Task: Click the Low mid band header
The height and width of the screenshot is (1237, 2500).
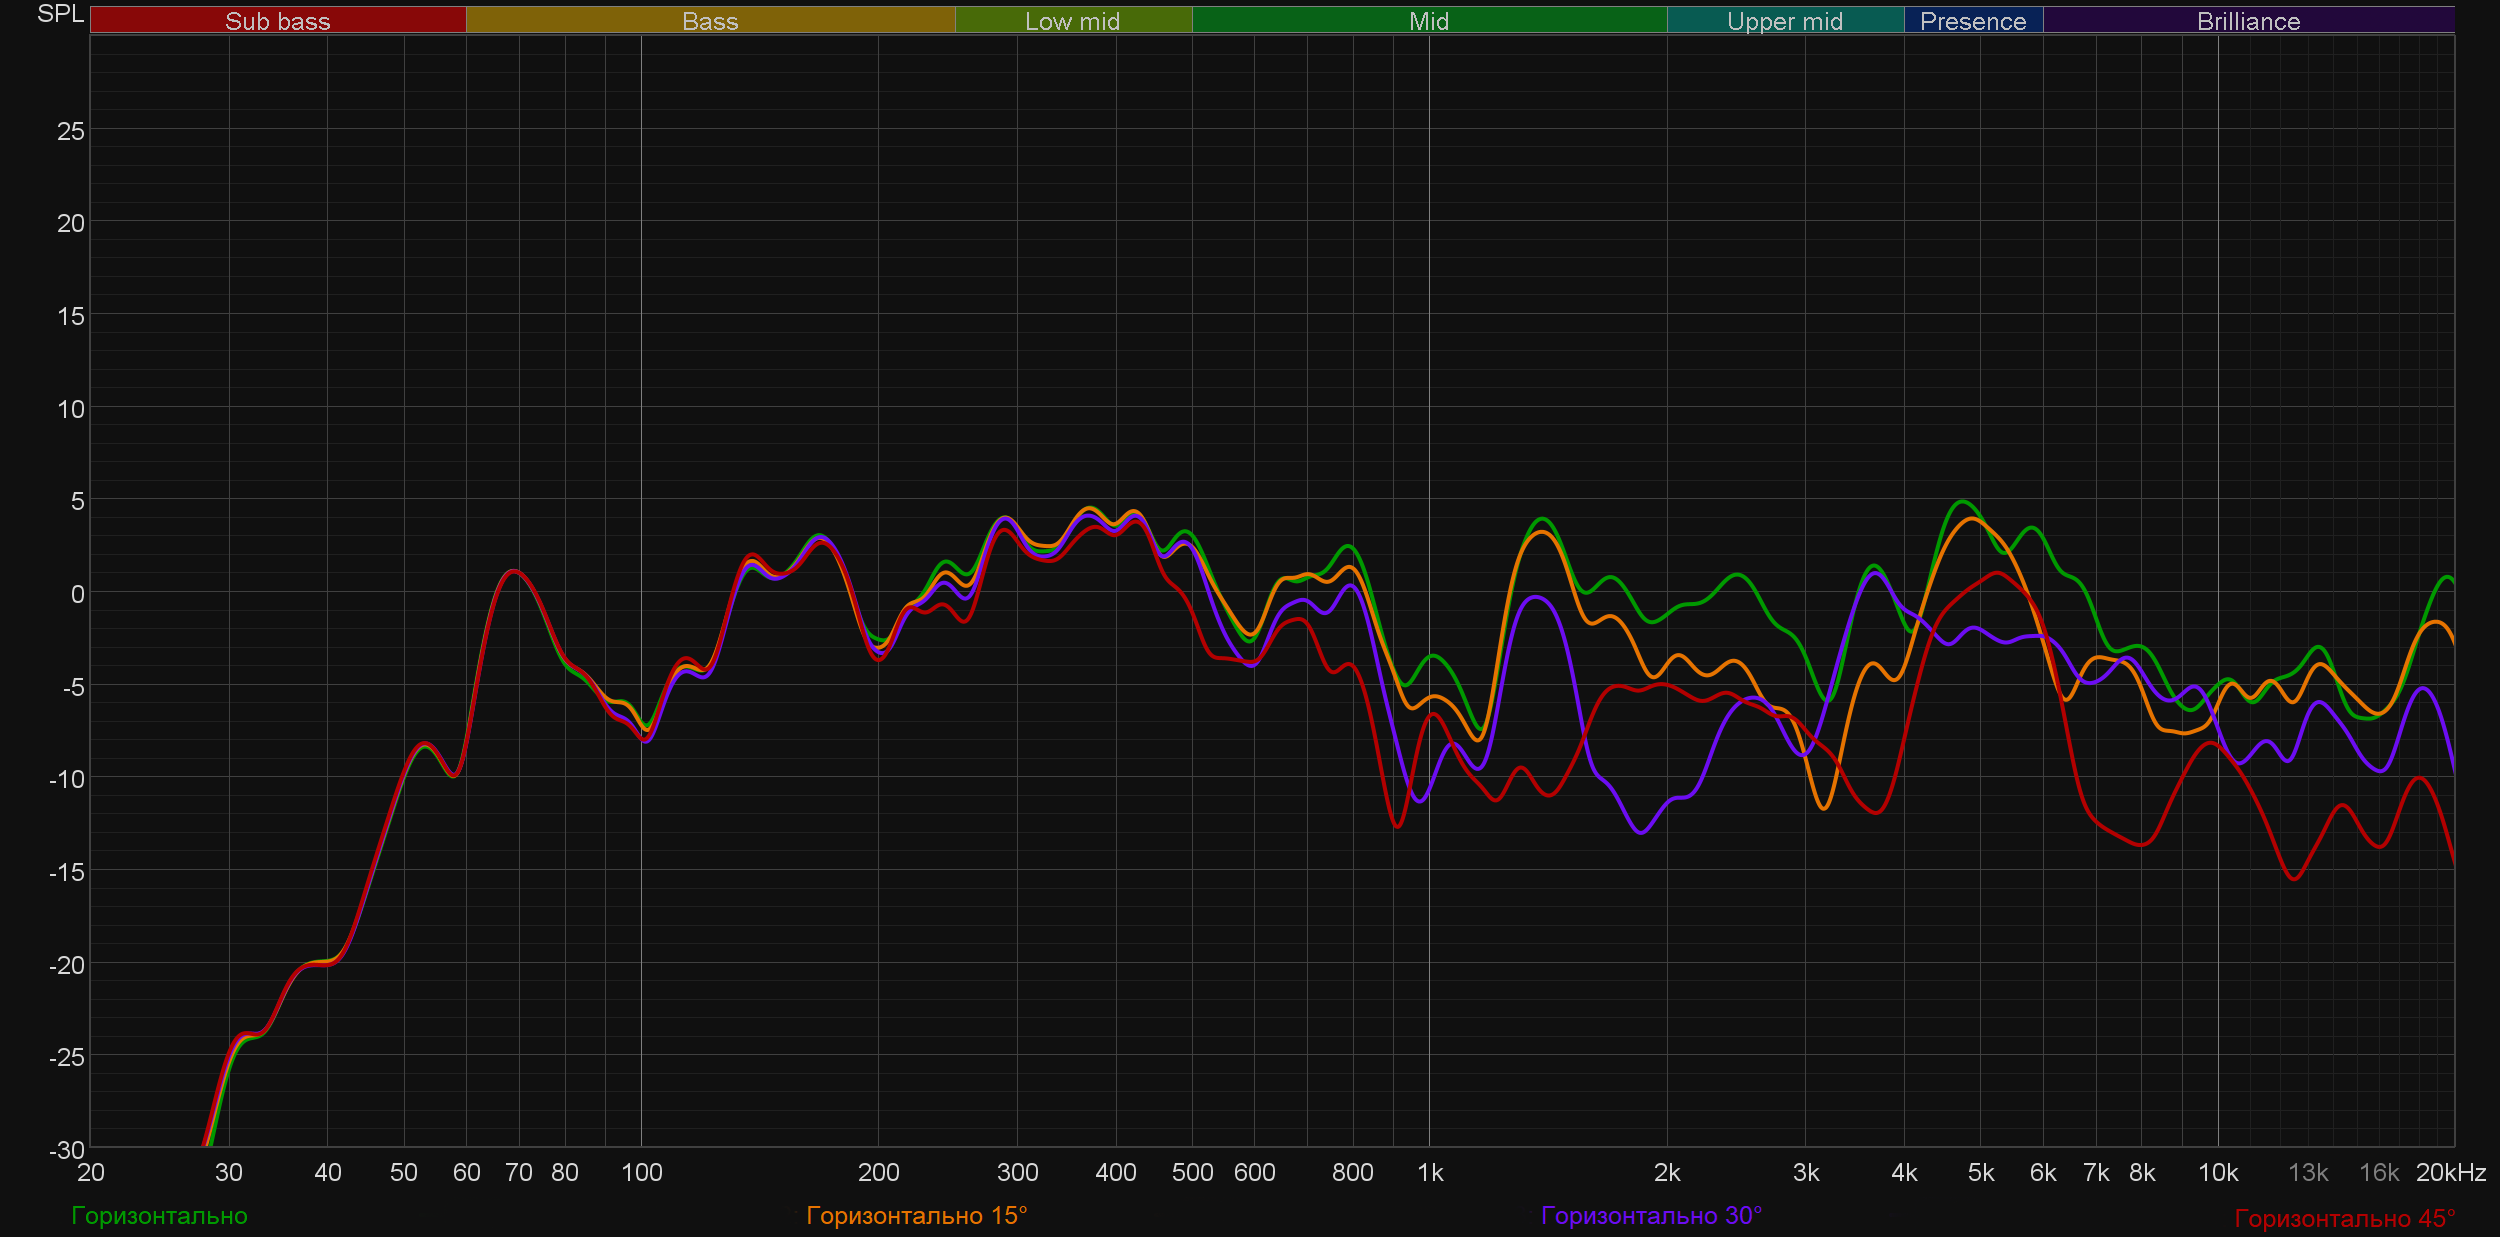Action: [1072, 21]
